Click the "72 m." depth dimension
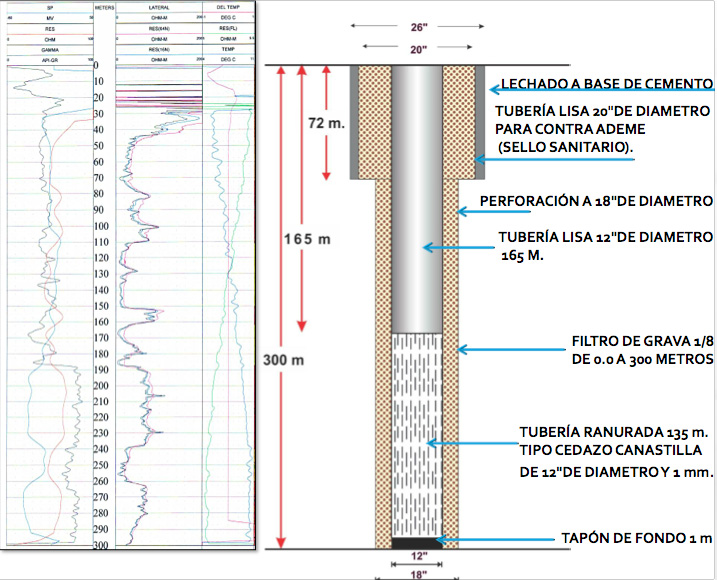This screenshot has width=717, height=580. (x=326, y=123)
